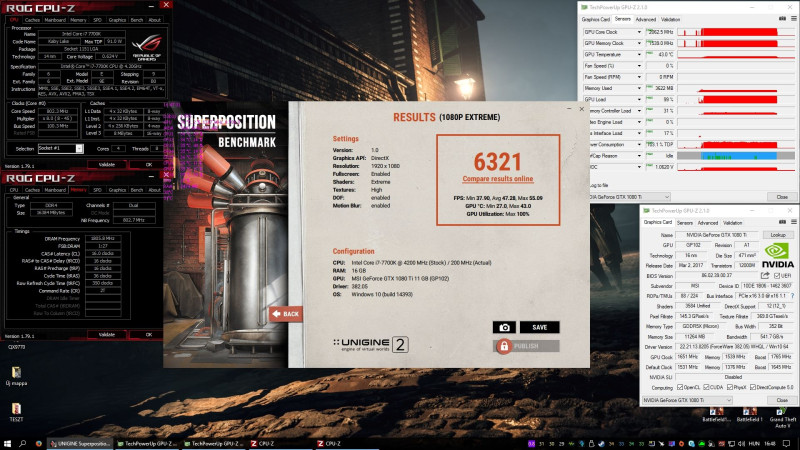Click Close button in GPU-Z Sensors window
The width and height of the screenshot is (800, 450).
[x=782, y=197]
